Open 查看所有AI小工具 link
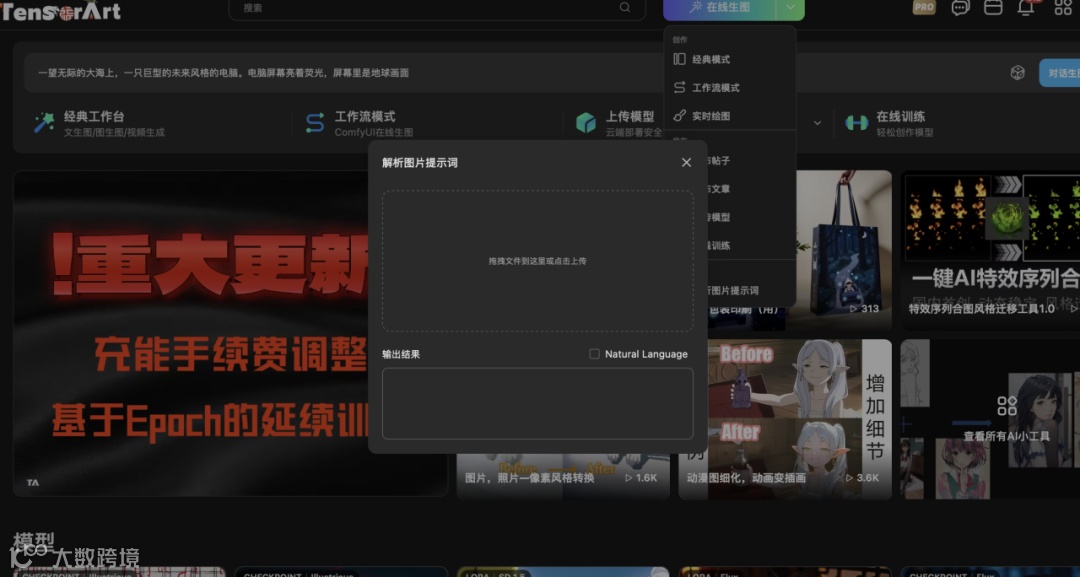 point(1006,437)
